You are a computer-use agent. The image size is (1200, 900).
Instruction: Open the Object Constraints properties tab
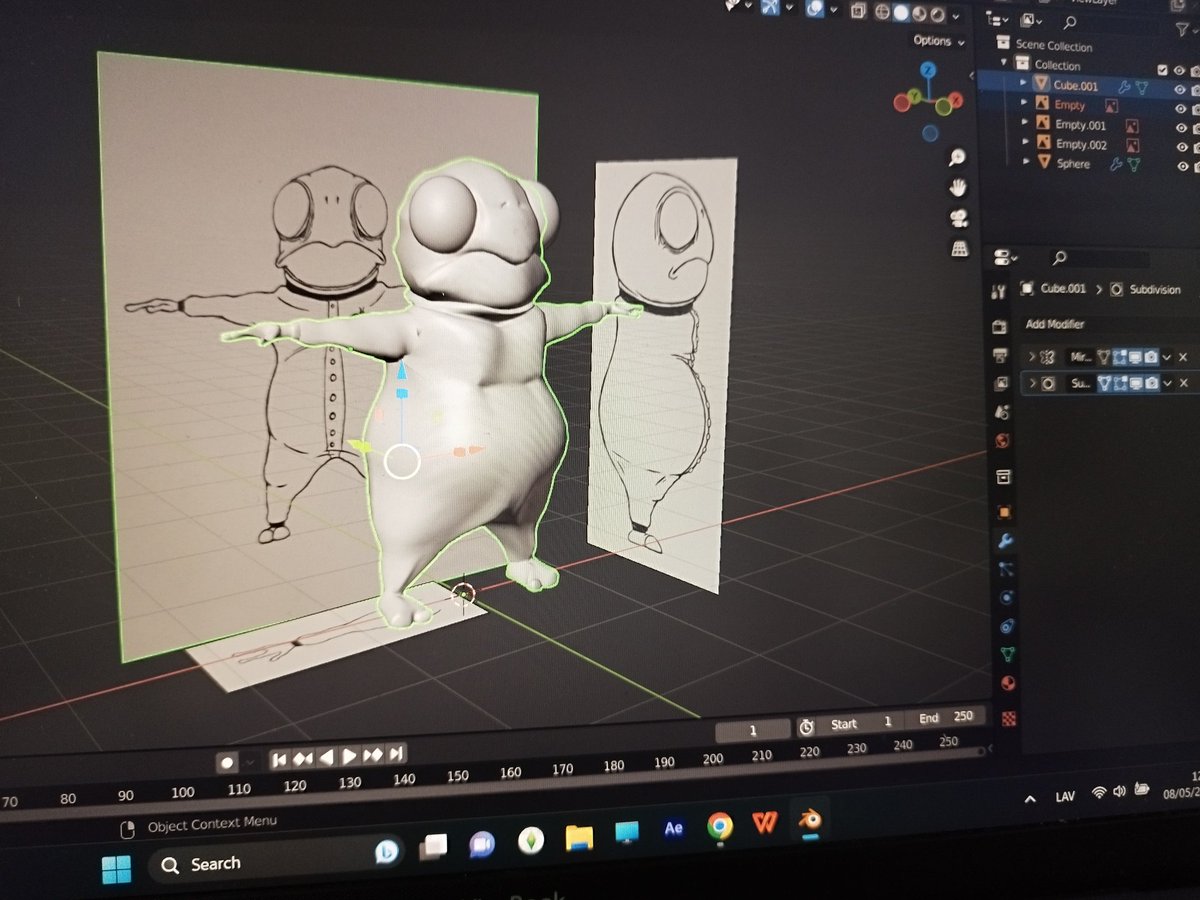(x=1008, y=627)
